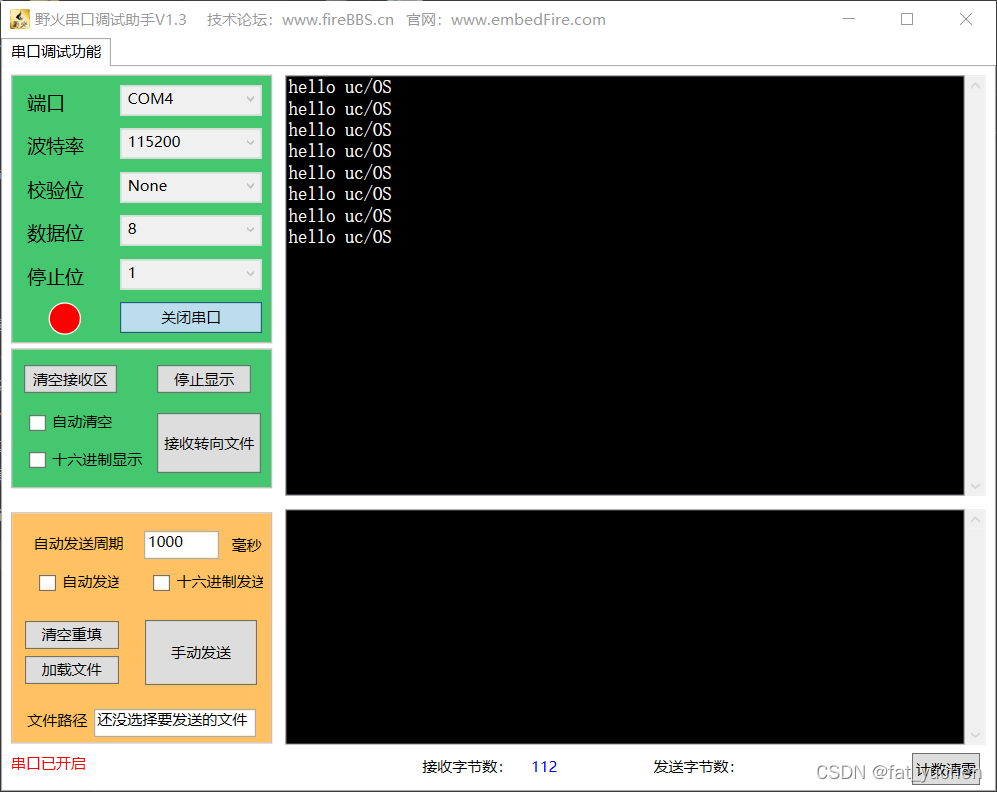Enable the 十六进制显示 checkbox

[38, 460]
